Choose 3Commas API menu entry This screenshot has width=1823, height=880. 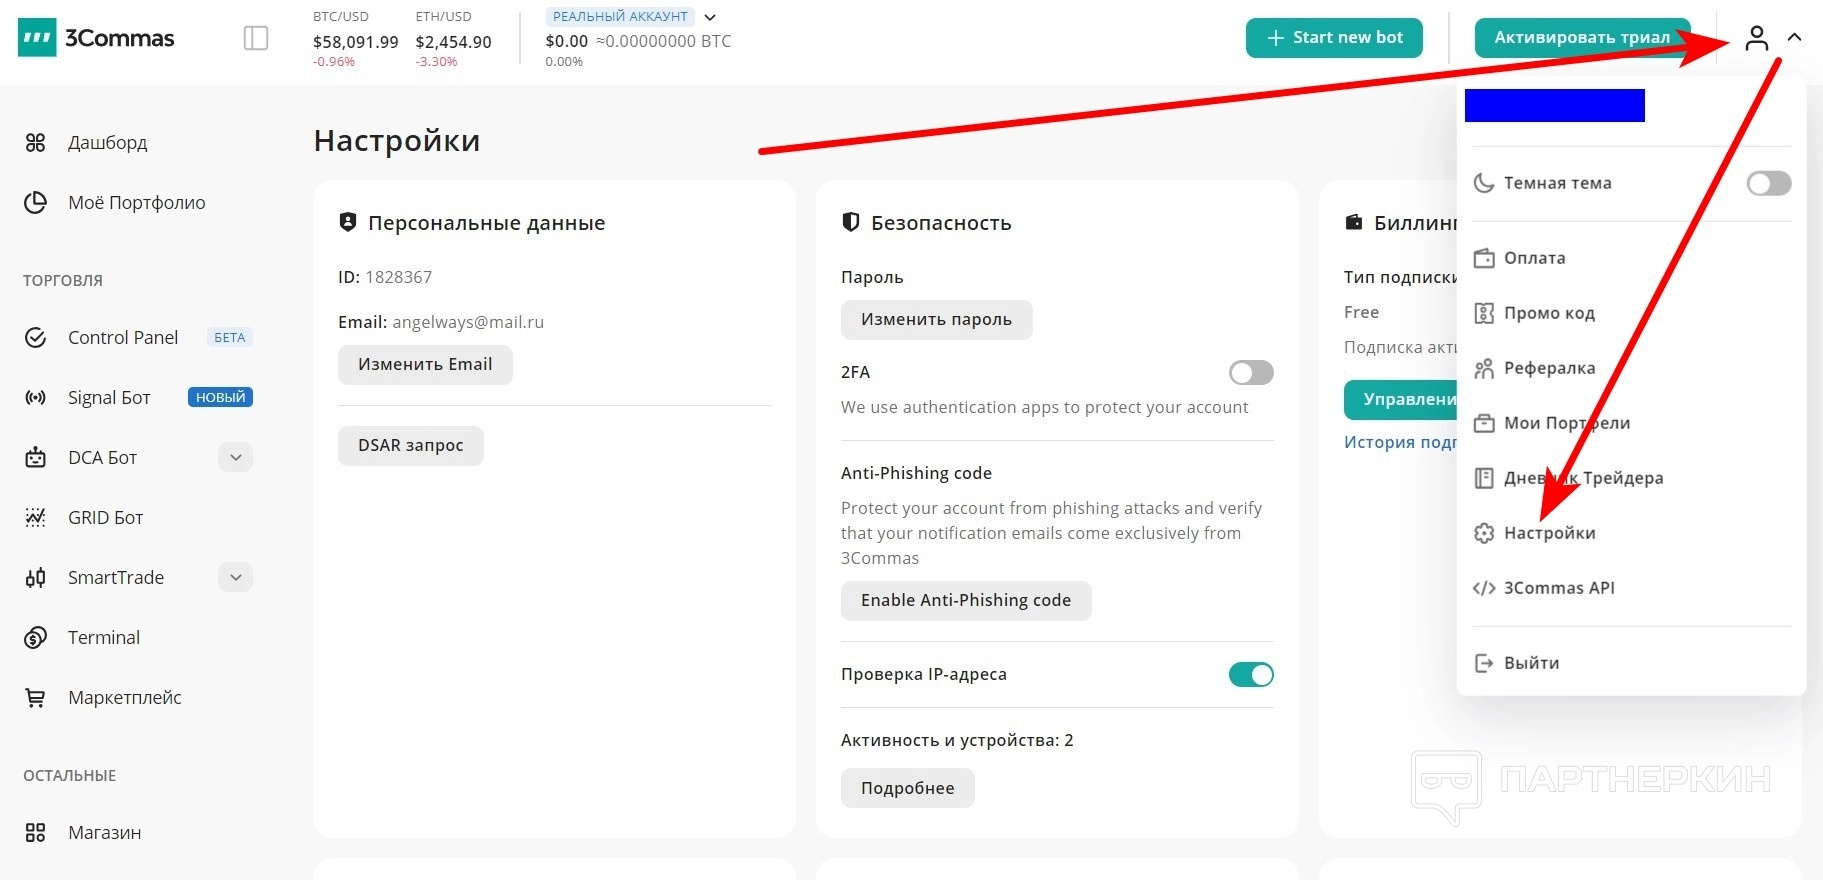(x=1558, y=588)
